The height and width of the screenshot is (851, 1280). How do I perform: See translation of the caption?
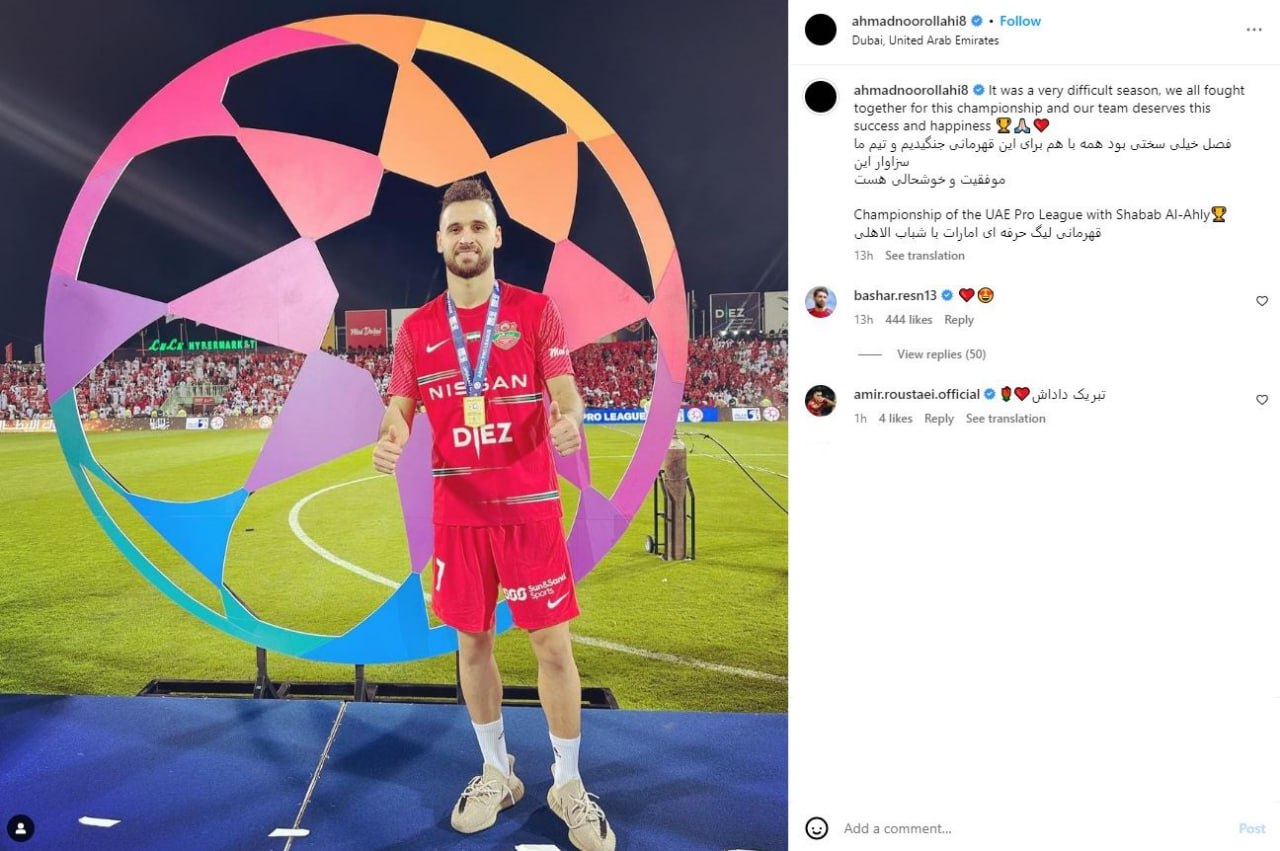pos(925,256)
